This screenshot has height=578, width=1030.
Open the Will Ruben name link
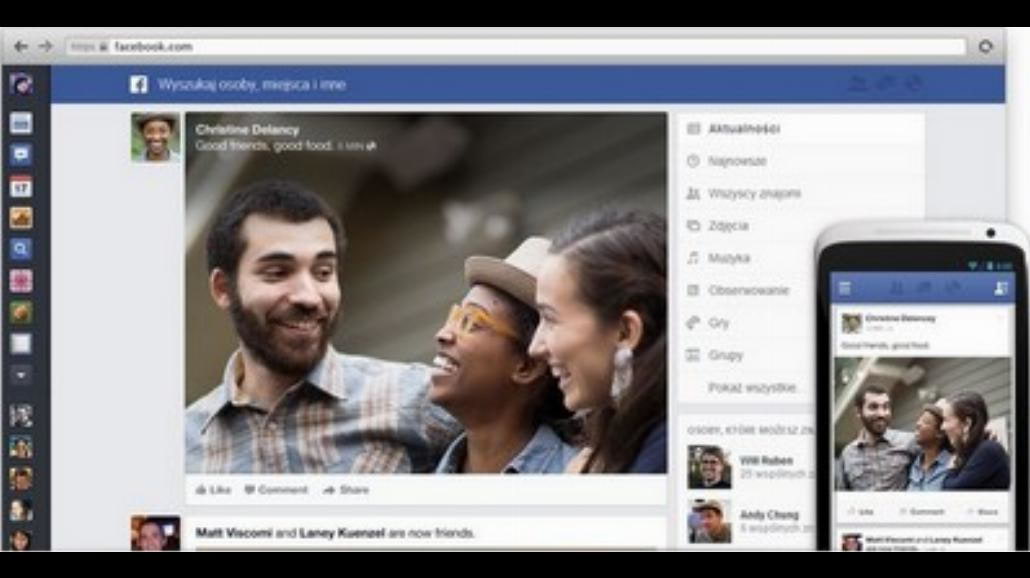(x=766, y=460)
